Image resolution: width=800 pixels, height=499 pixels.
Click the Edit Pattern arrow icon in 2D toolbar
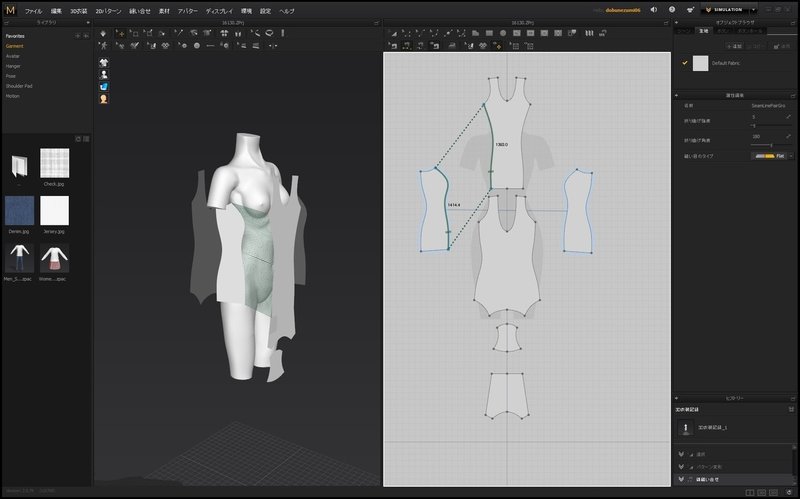[393, 33]
